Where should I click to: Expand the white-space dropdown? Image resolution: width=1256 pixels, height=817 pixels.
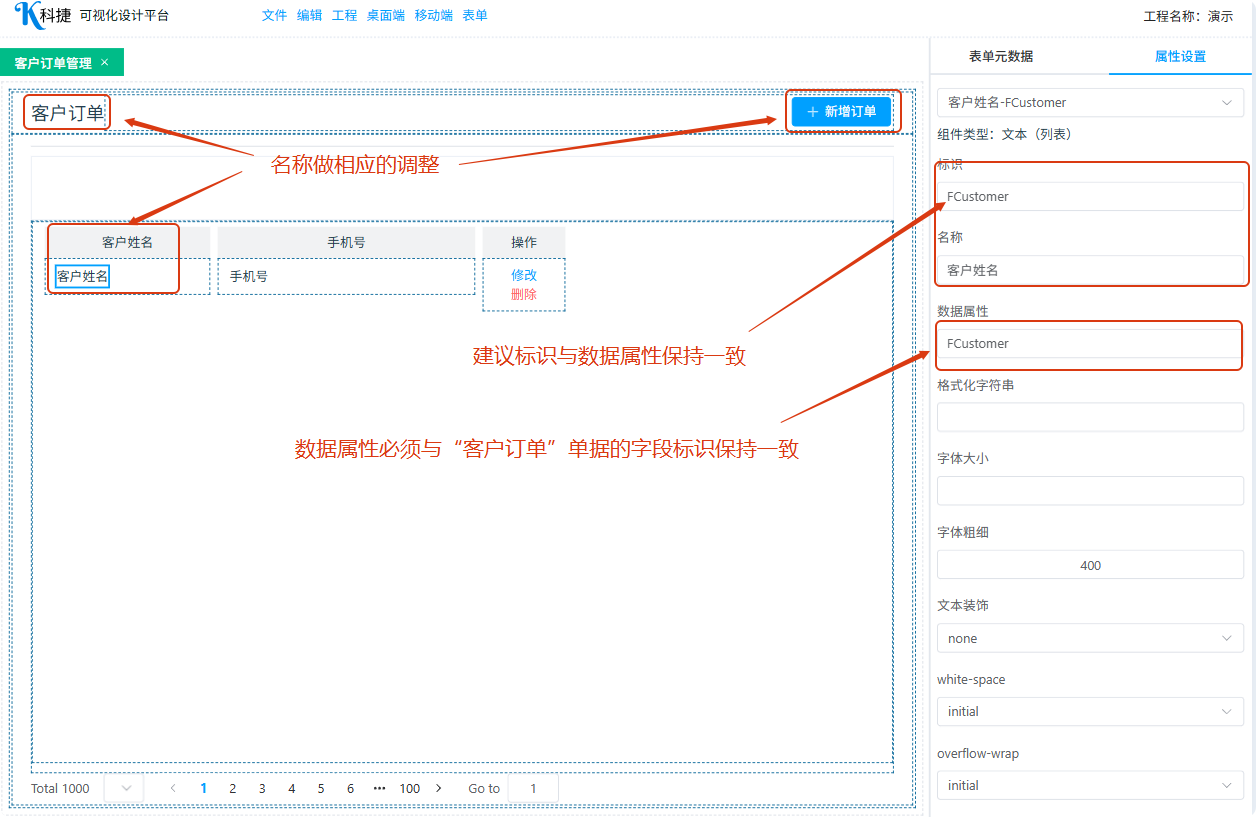[x=1090, y=712]
